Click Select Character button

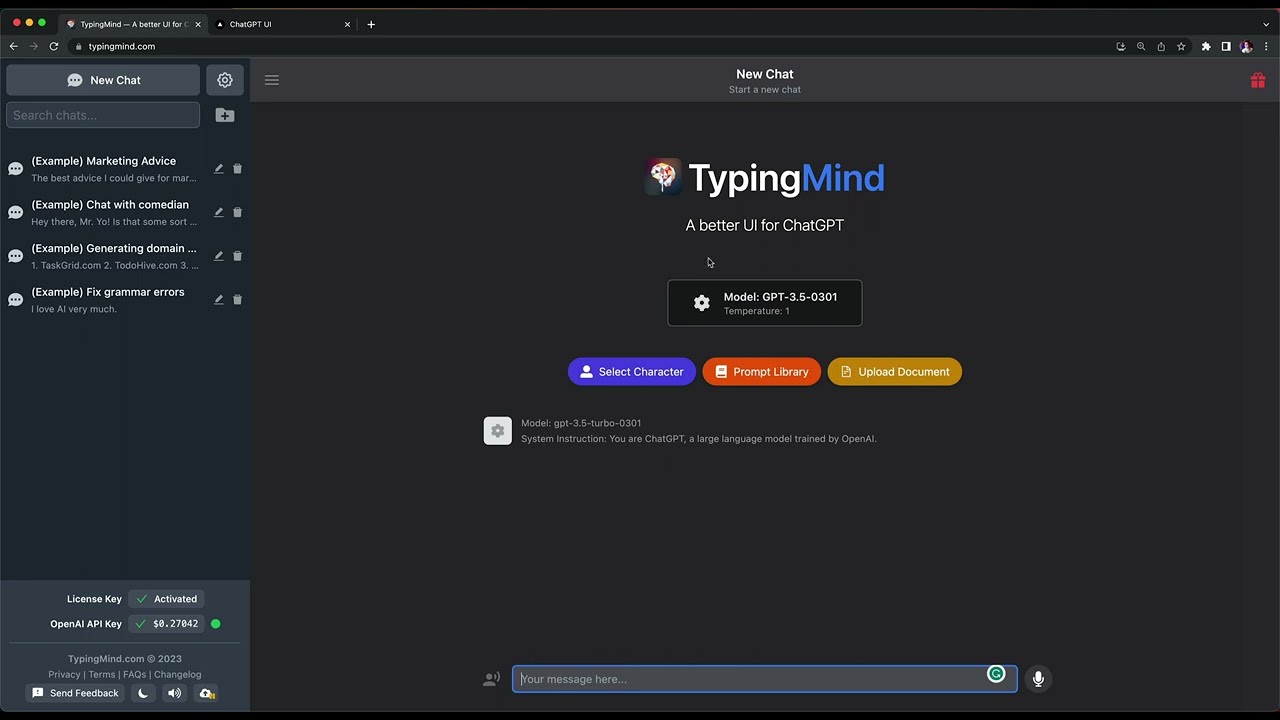tap(632, 372)
